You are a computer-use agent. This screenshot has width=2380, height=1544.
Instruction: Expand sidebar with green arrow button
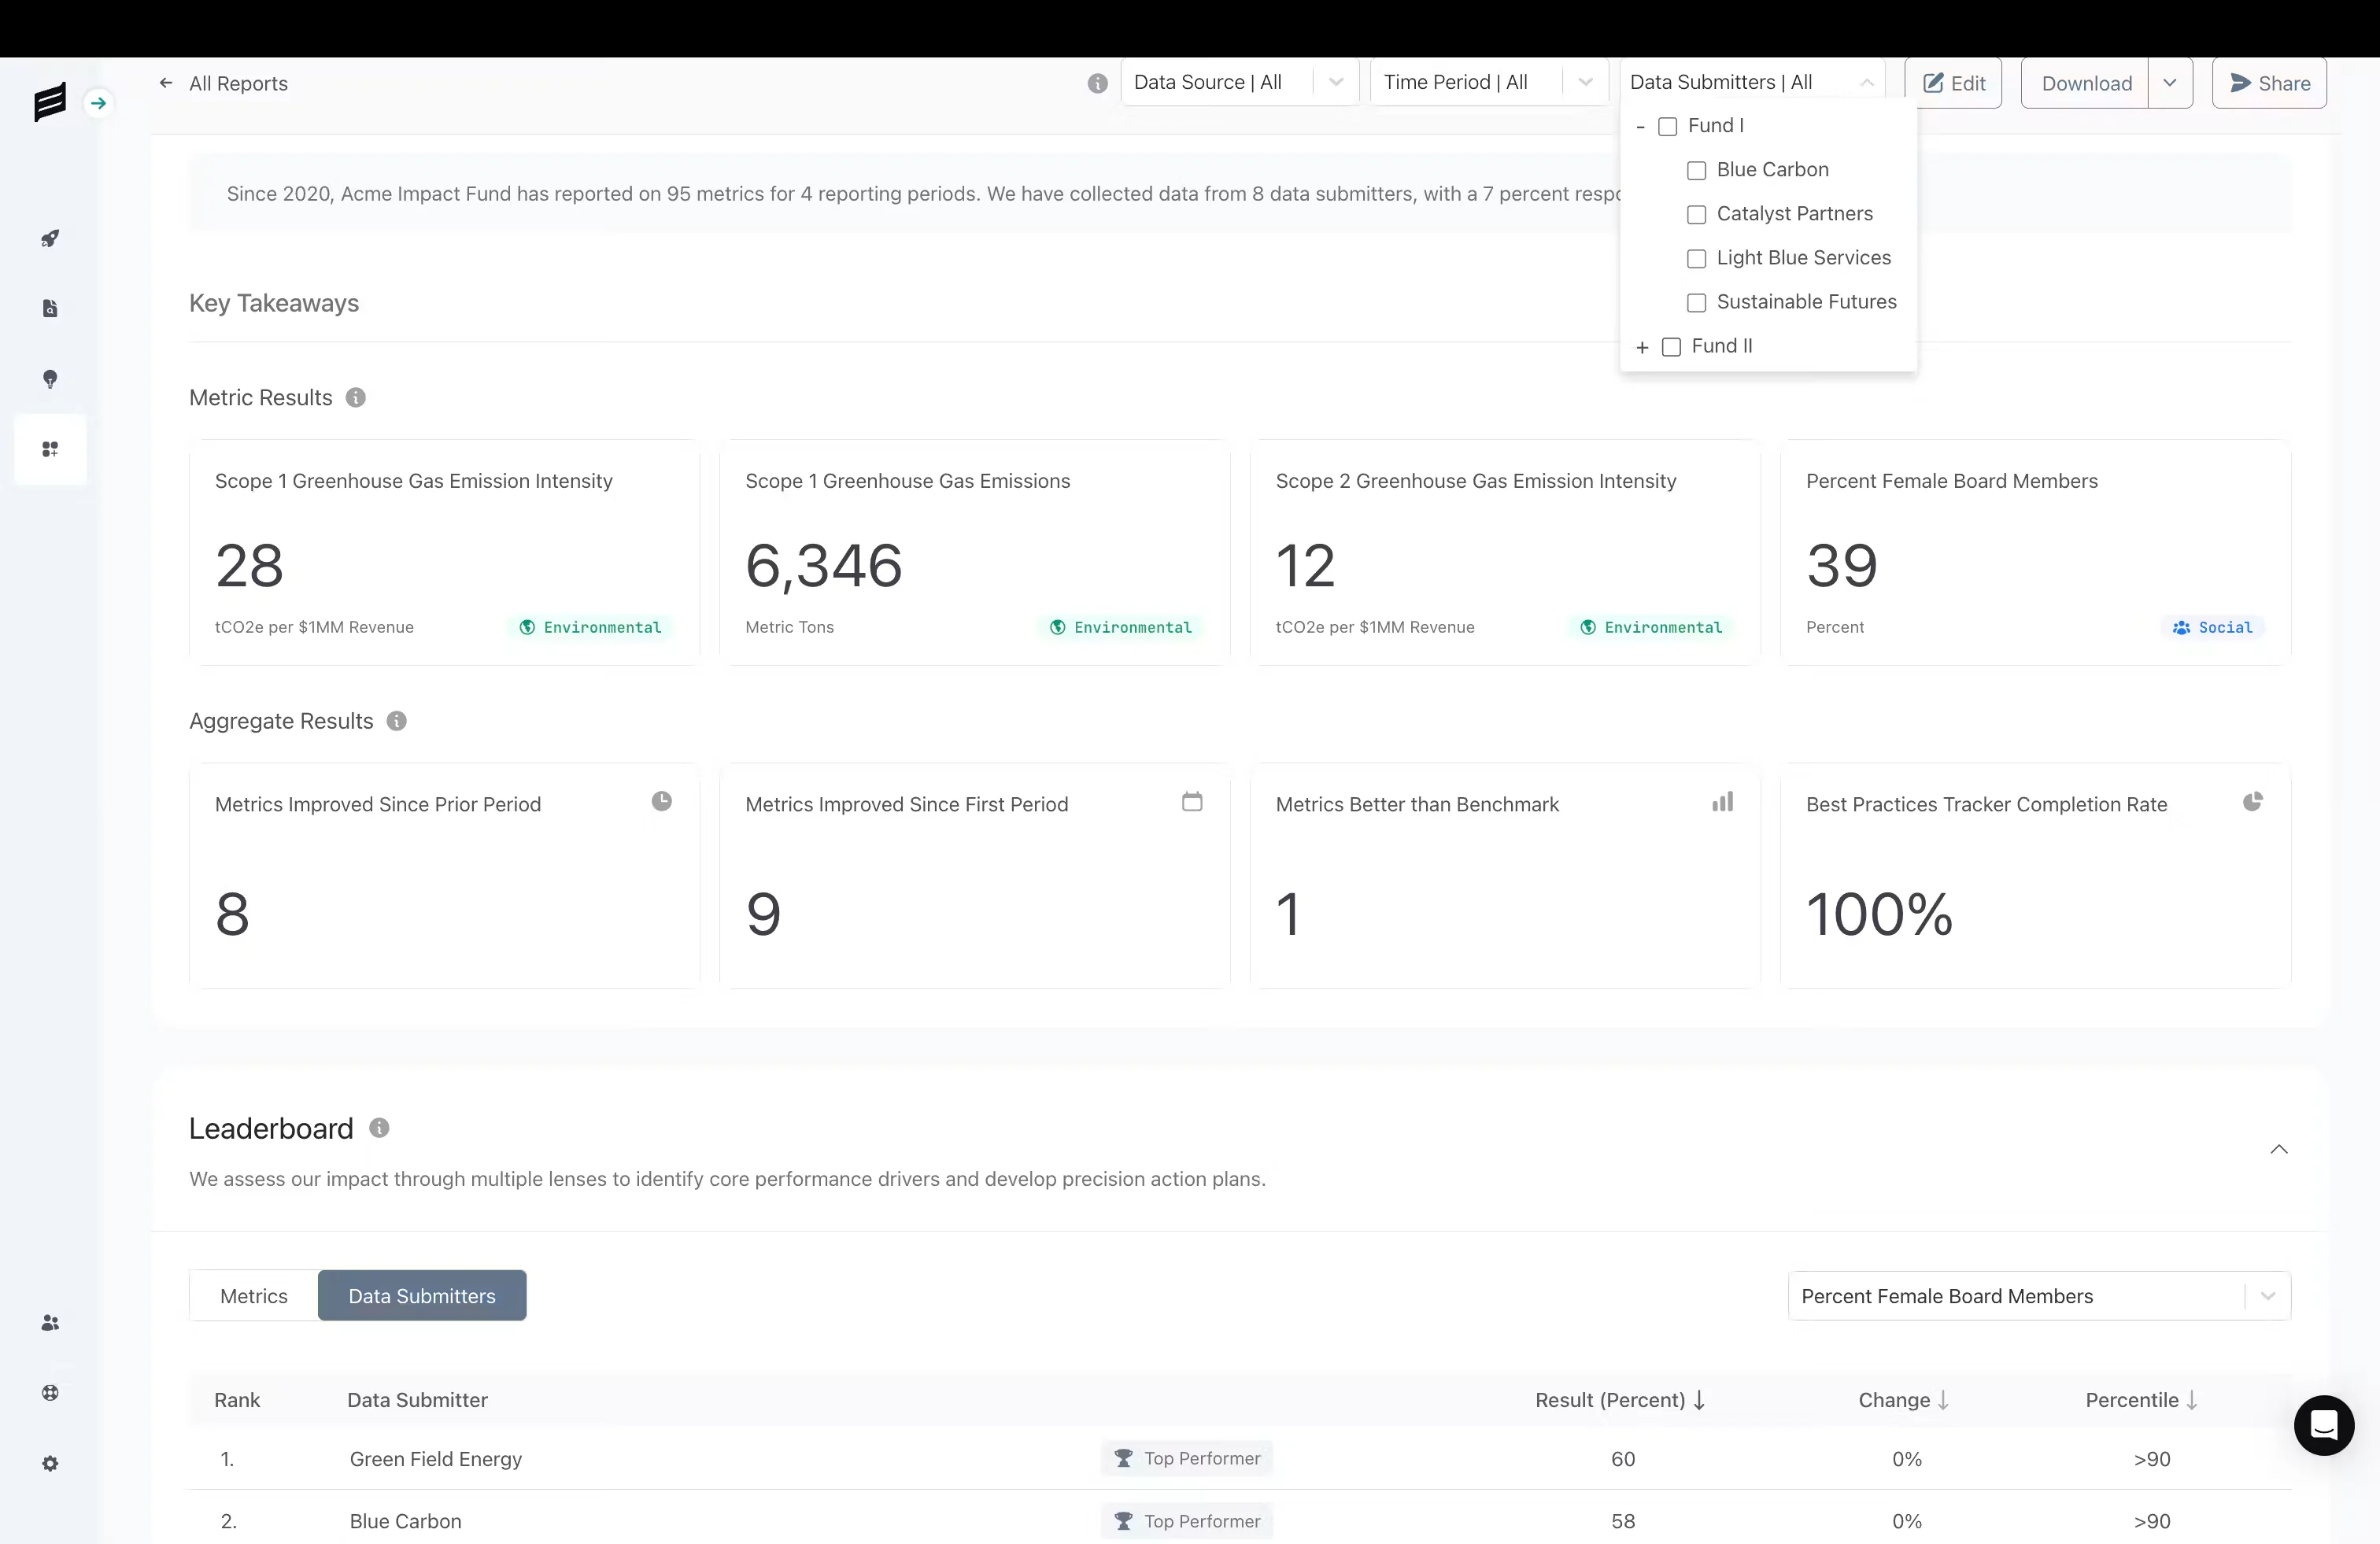click(x=98, y=103)
